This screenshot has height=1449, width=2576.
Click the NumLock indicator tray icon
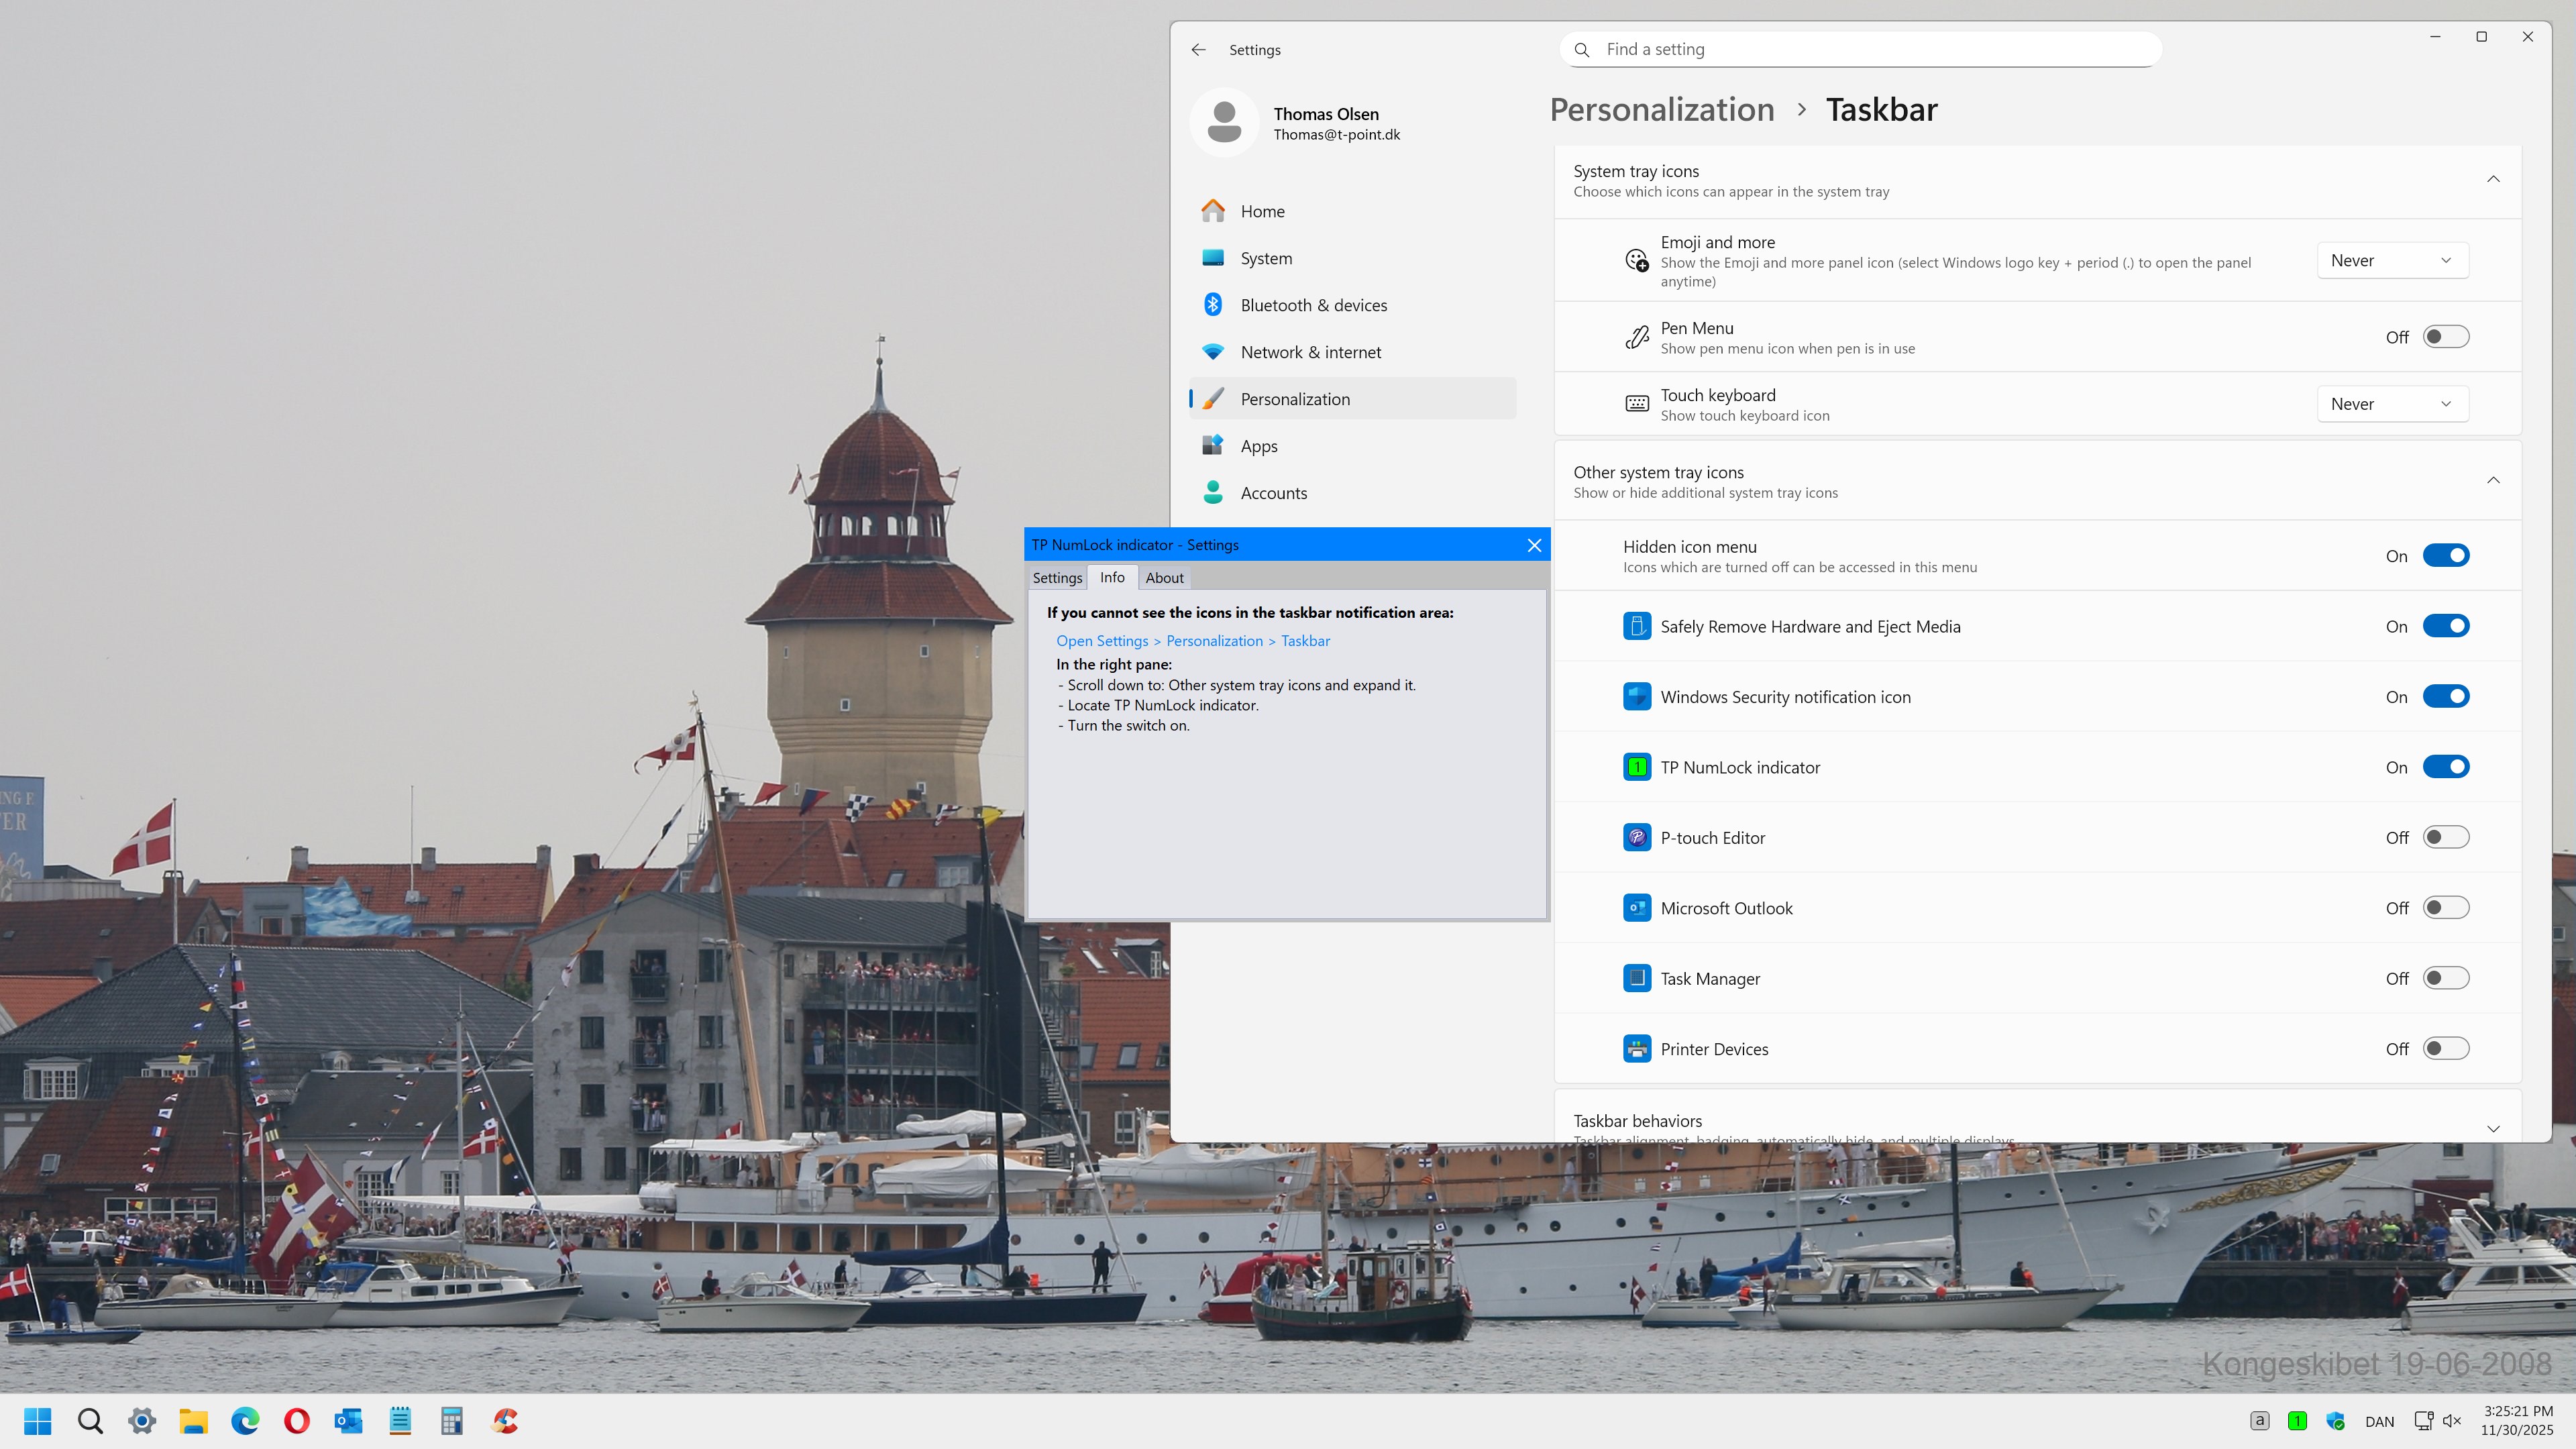2297,1421
